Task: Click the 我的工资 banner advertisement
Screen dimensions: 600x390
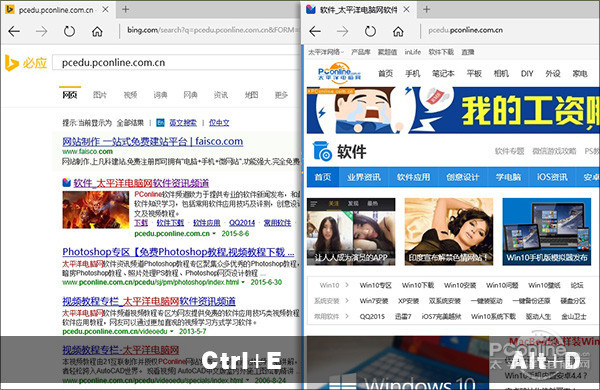Action: tap(453, 110)
